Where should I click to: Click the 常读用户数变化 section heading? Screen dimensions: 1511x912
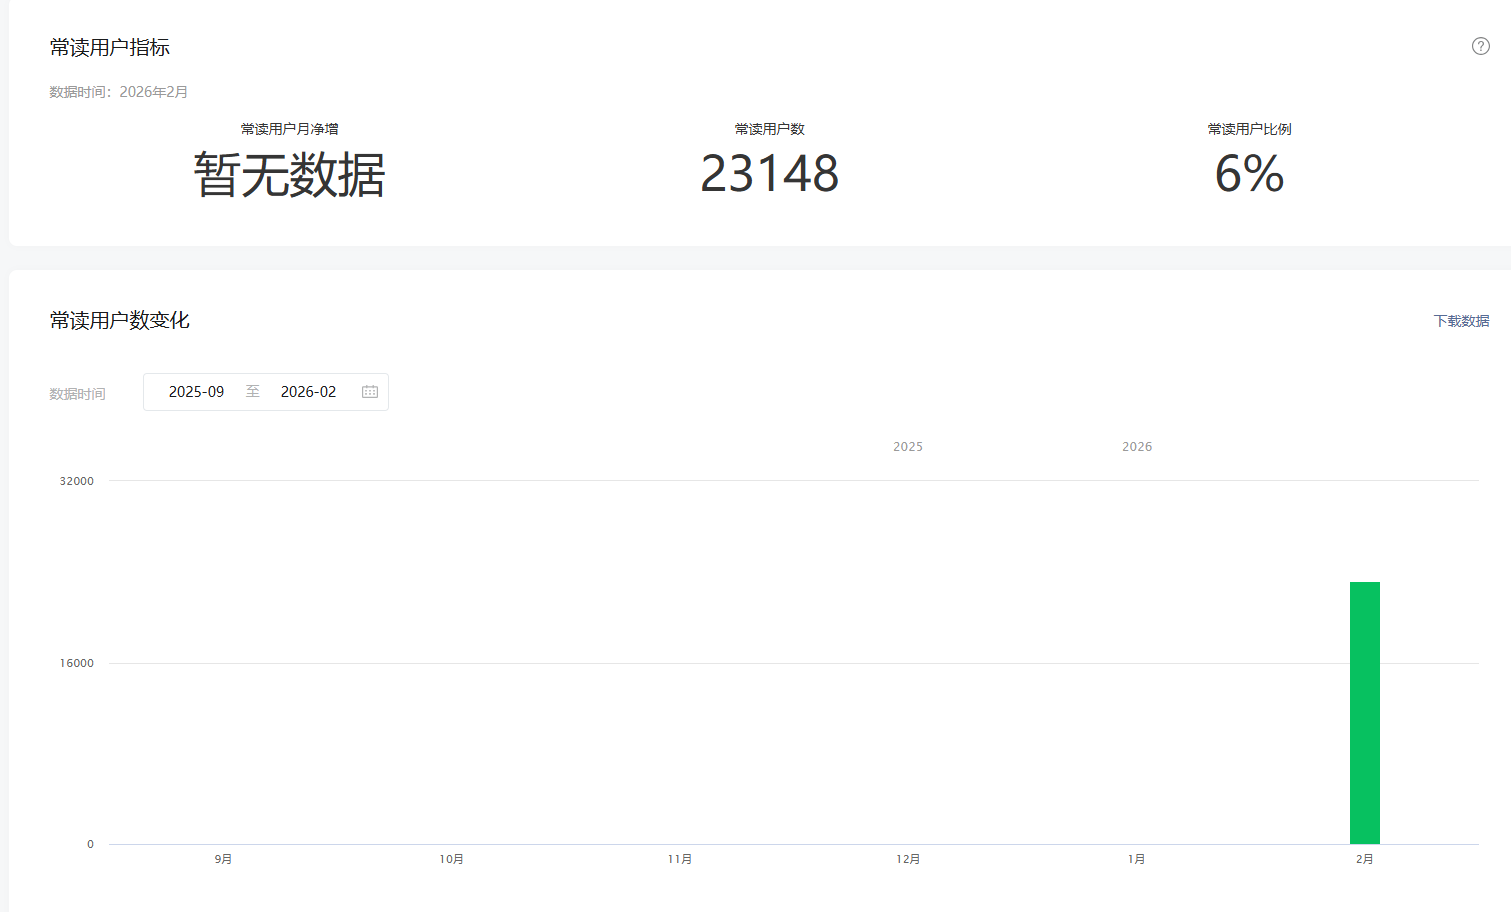tap(120, 320)
